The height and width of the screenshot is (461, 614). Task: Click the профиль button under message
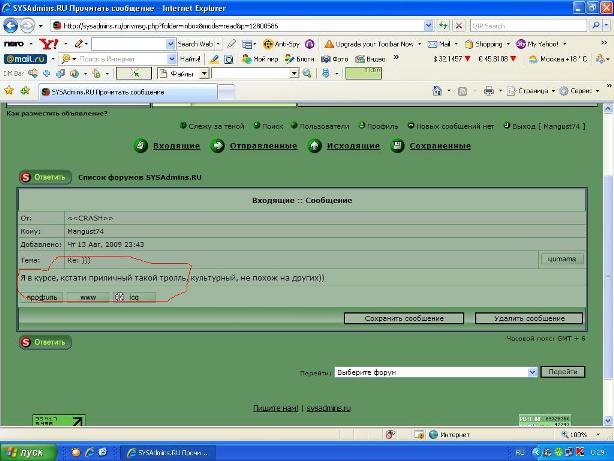(x=42, y=297)
